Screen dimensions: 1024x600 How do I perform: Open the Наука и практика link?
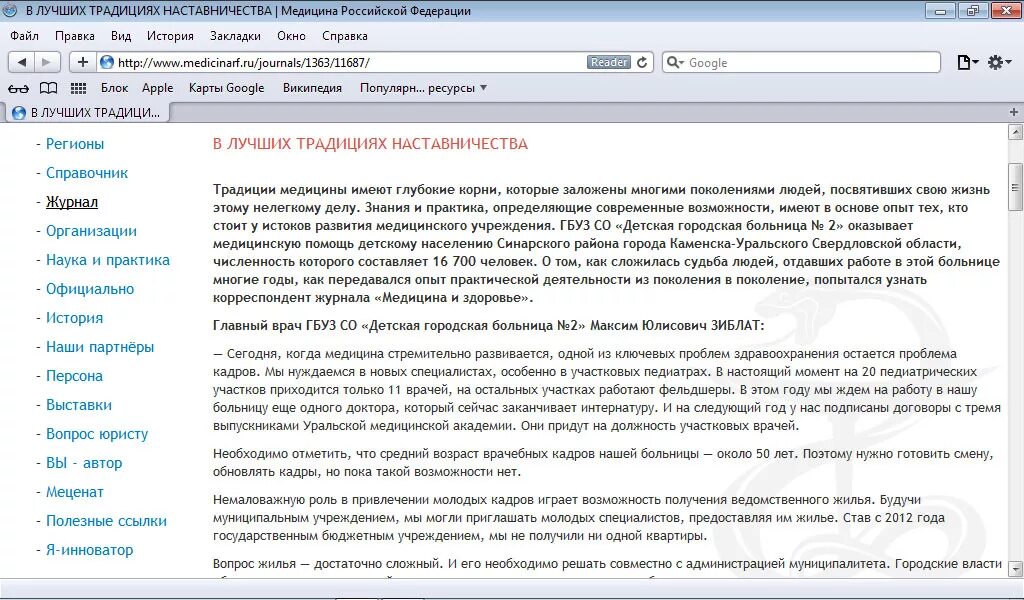click(108, 260)
